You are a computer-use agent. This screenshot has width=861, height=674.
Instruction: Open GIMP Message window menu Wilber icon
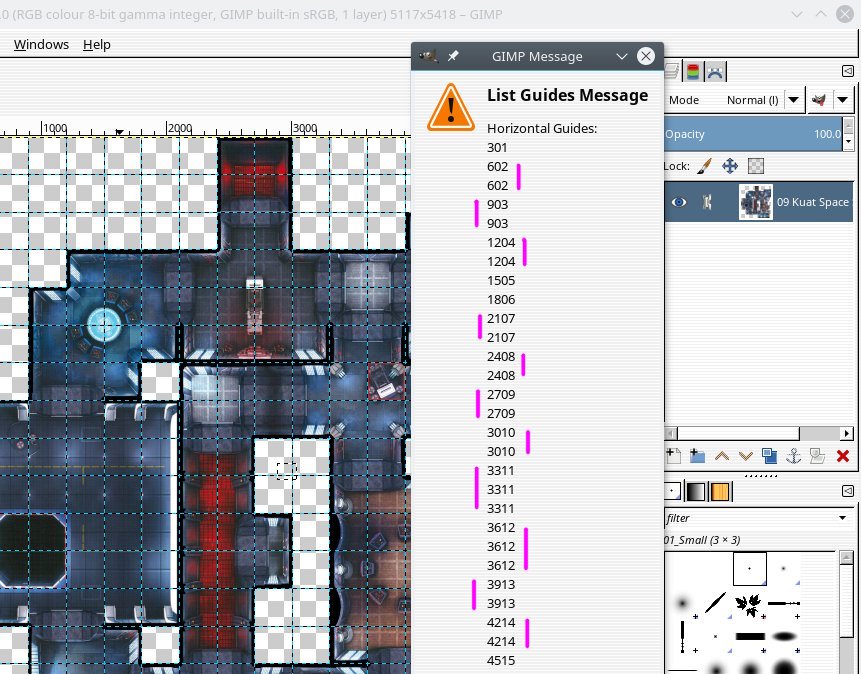(x=428, y=56)
